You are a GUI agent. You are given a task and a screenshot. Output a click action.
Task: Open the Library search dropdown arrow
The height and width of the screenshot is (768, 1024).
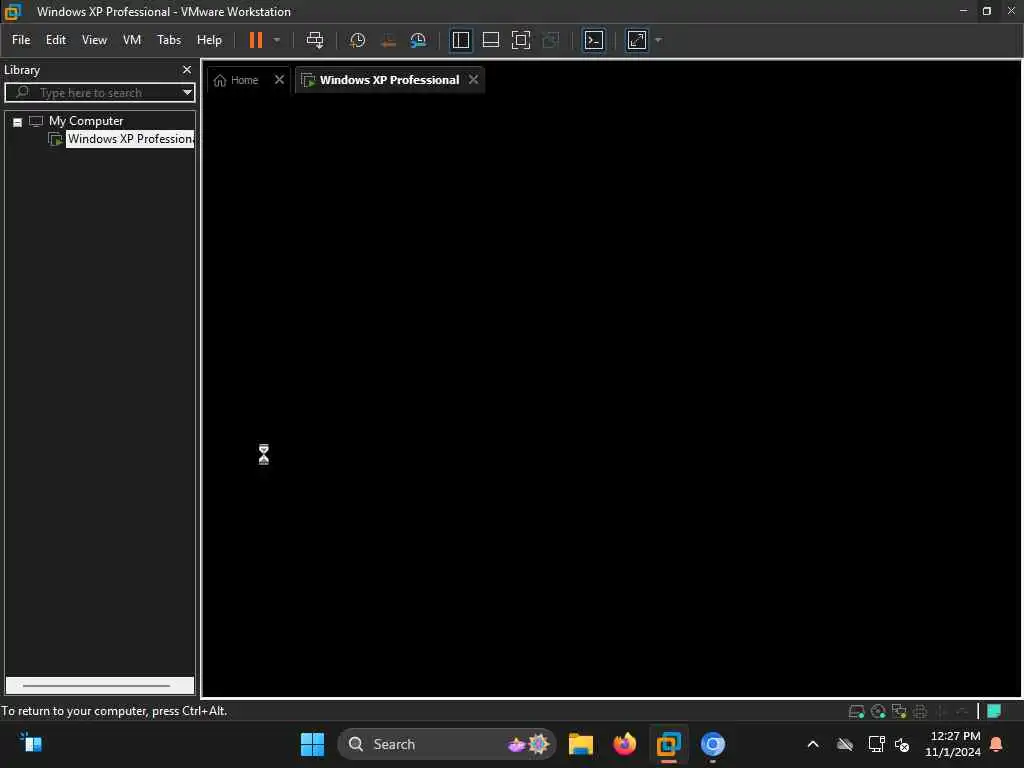[187, 93]
